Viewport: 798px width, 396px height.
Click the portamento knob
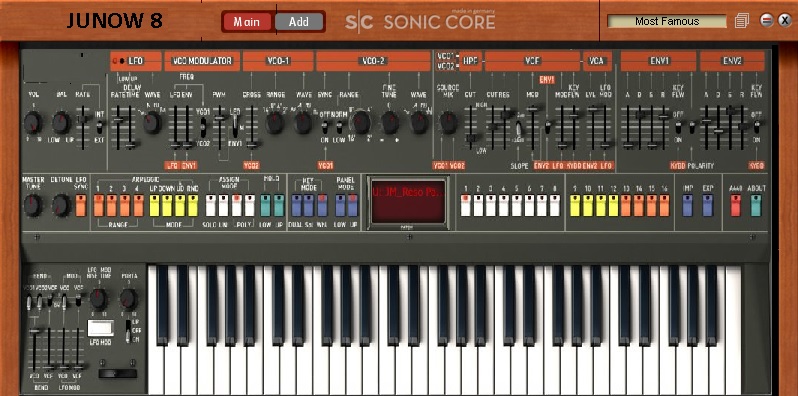[x=128, y=299]
